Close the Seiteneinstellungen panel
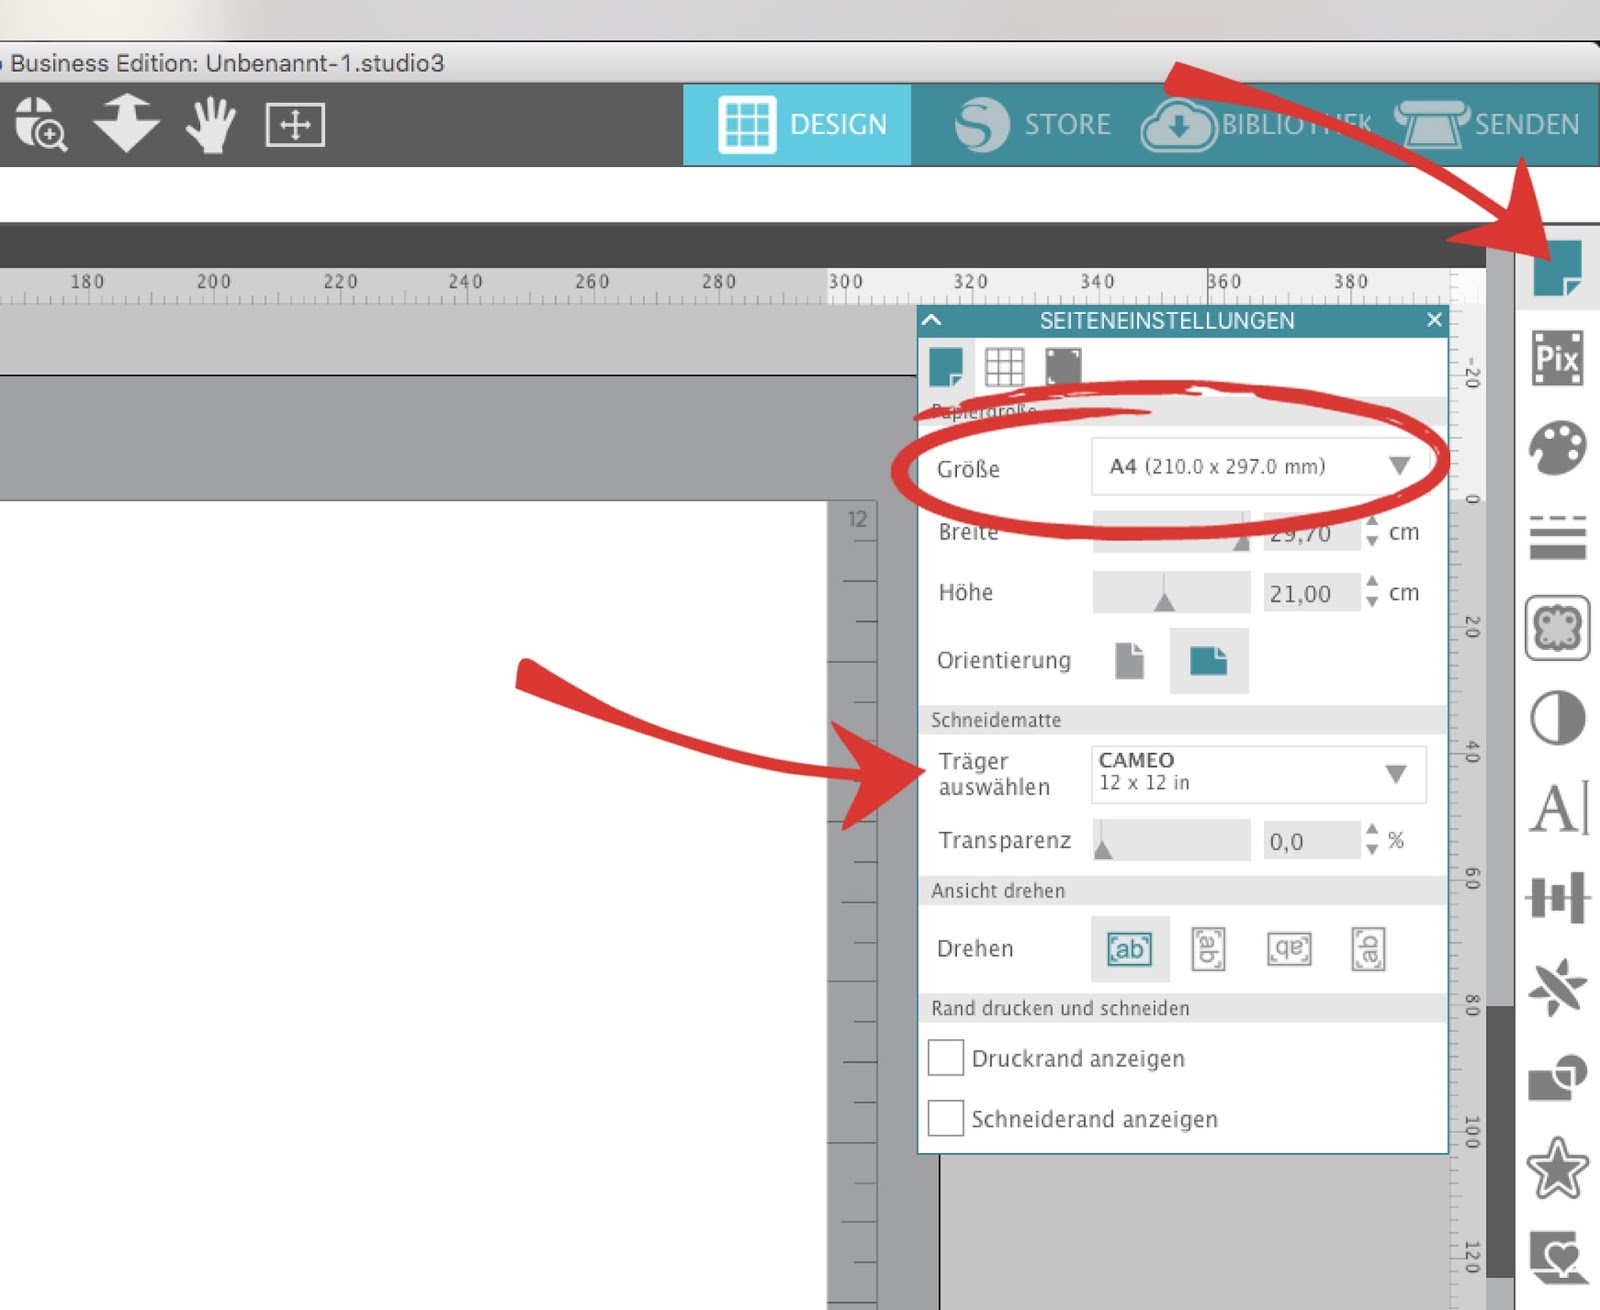 1434,320
